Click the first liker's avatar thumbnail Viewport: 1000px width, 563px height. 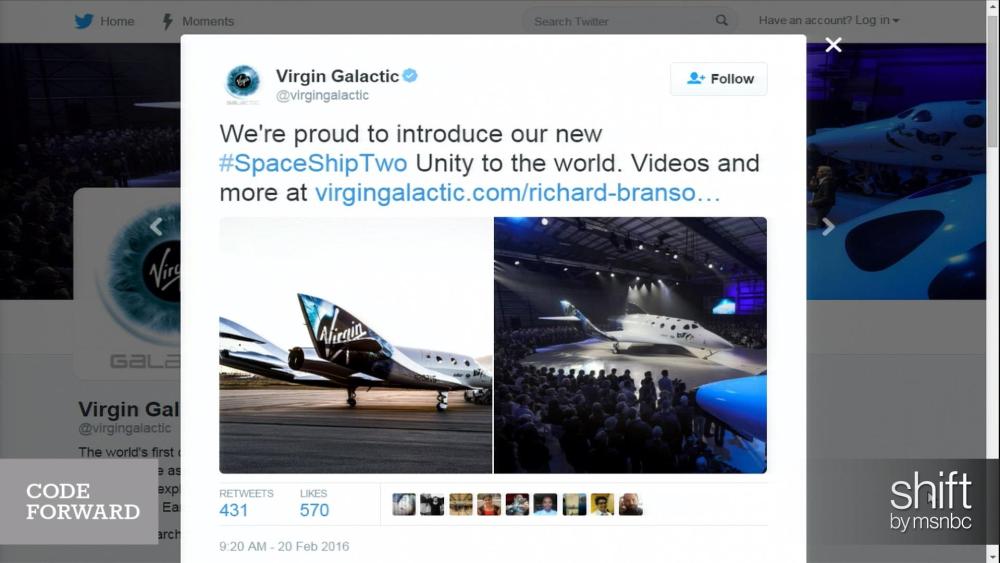pos(404,504)
